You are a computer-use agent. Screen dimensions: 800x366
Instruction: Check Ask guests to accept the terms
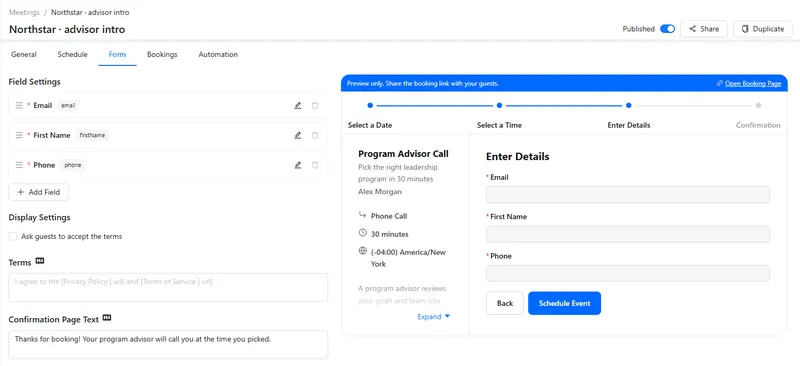tap(13, 236)
